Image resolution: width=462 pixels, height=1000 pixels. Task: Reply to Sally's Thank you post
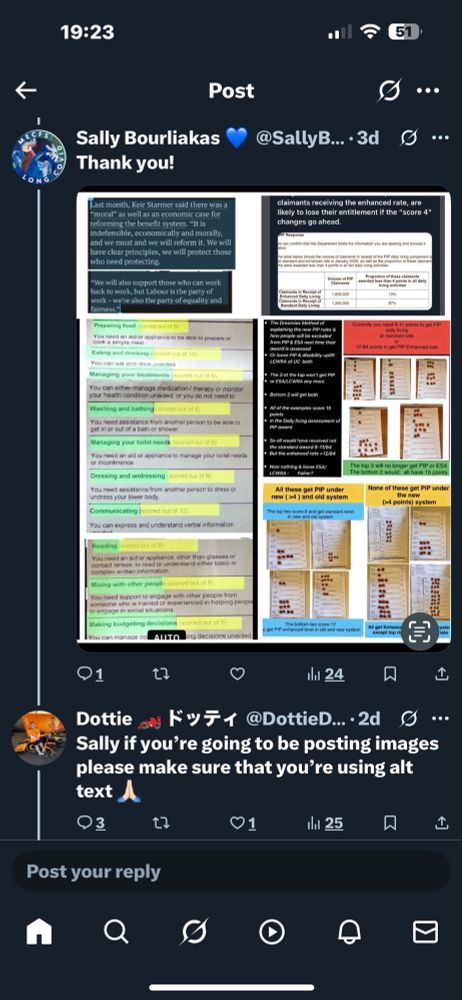(x=90, y=673)
